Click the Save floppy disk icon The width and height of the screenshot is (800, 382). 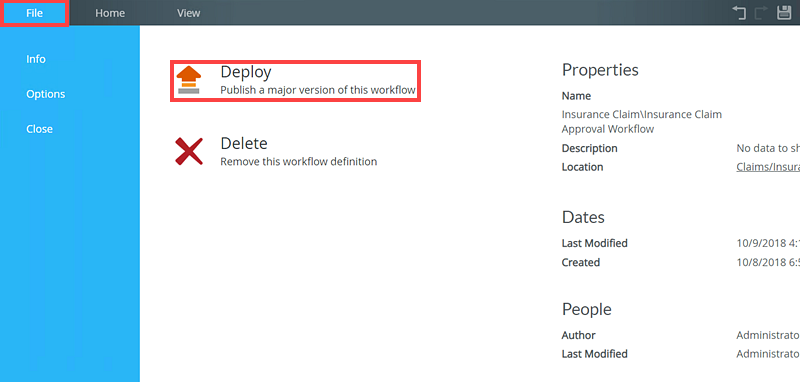click(784, 13)
